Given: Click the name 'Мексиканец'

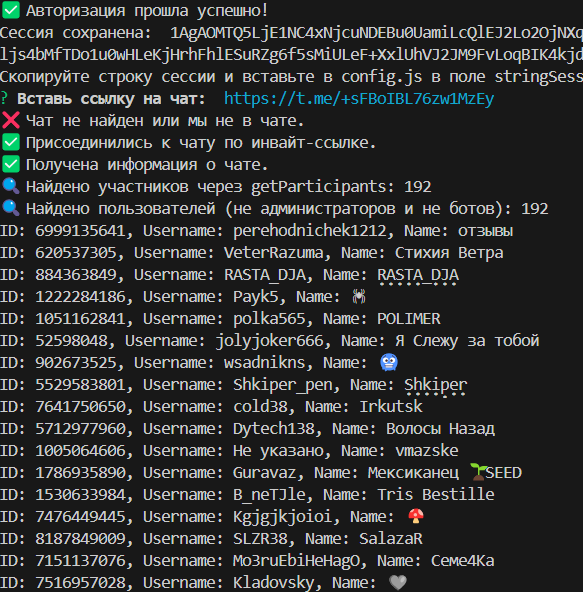Looking at the screenshot, I should pos(413,472).
